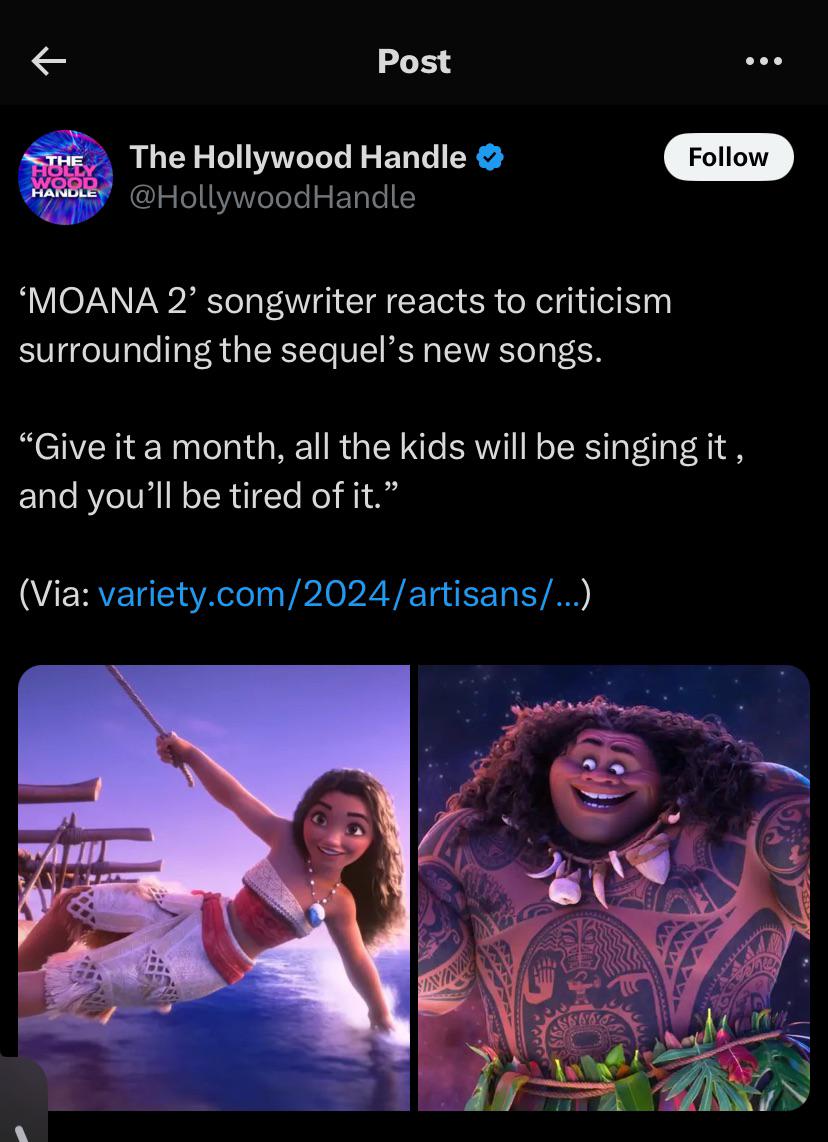Tap the '(Via:' label text
This screenshot has width=828, height=1142.
pyautogui.click(x=55, y=594)
